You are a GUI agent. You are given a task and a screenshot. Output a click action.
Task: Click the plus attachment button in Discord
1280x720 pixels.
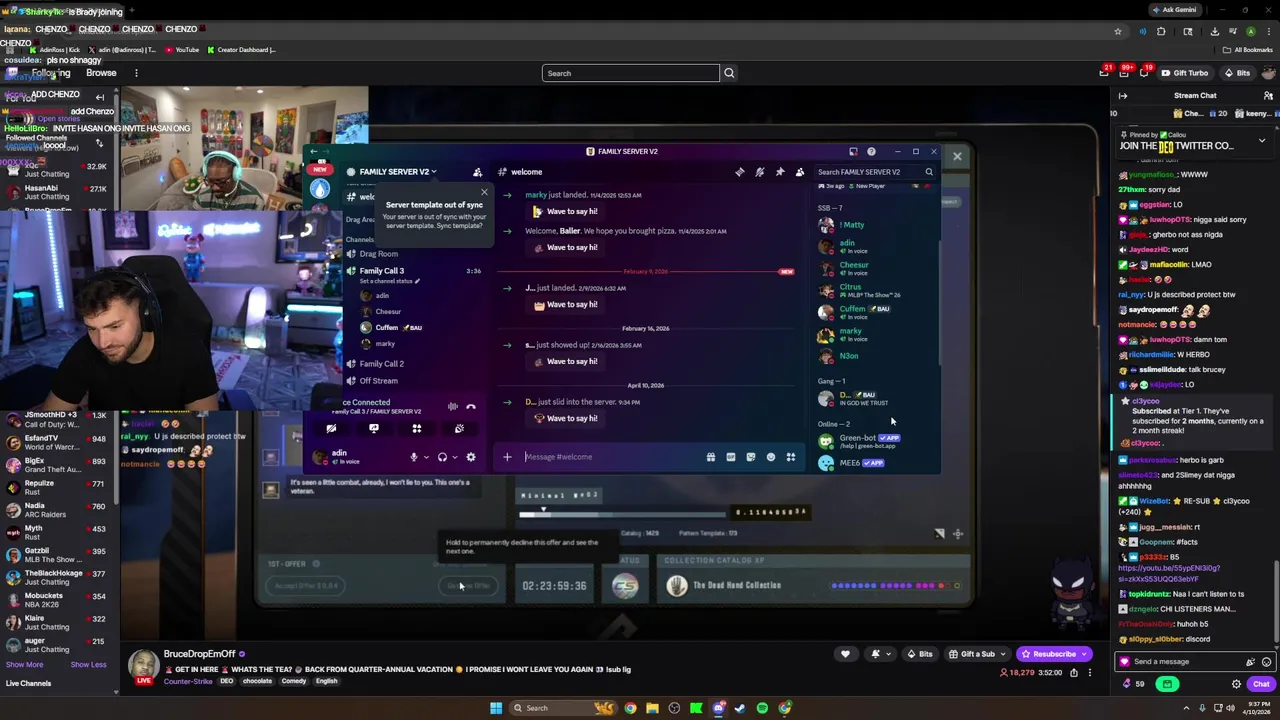click(507, 457)
